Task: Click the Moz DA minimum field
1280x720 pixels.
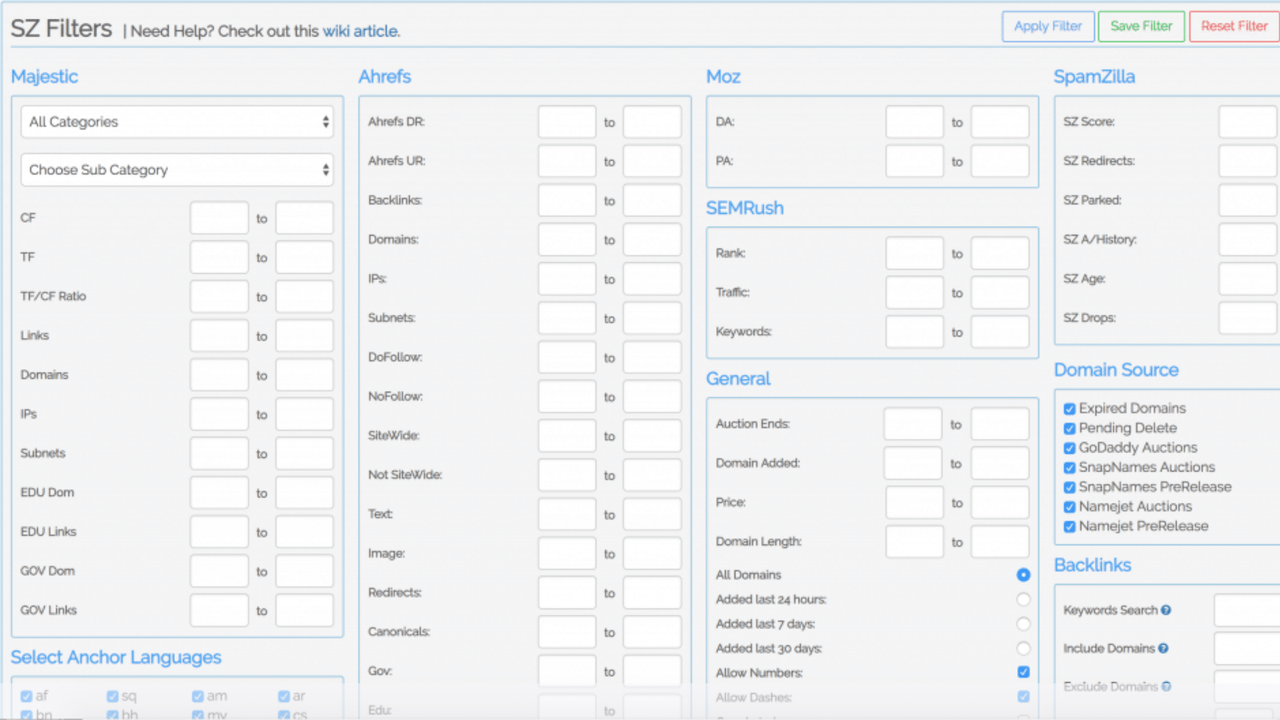Action: 914,122
